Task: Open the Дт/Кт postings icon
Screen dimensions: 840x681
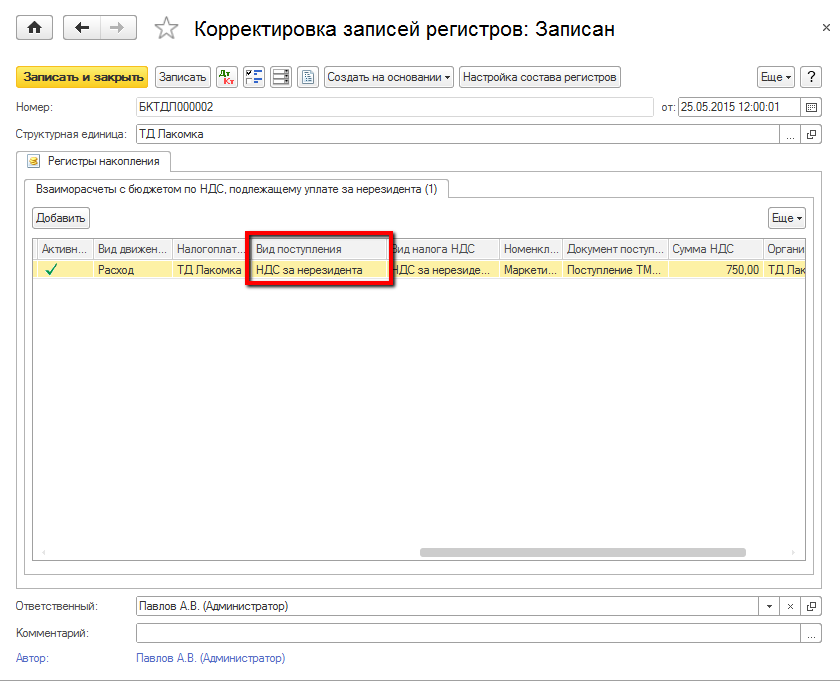Action: (227, 77)
